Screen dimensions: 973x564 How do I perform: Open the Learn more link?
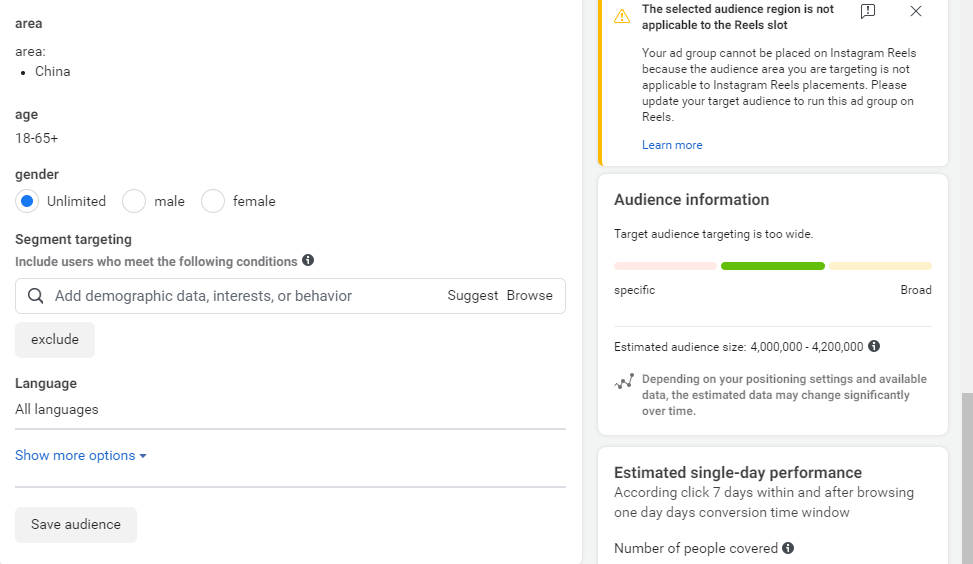pos(672,145)
